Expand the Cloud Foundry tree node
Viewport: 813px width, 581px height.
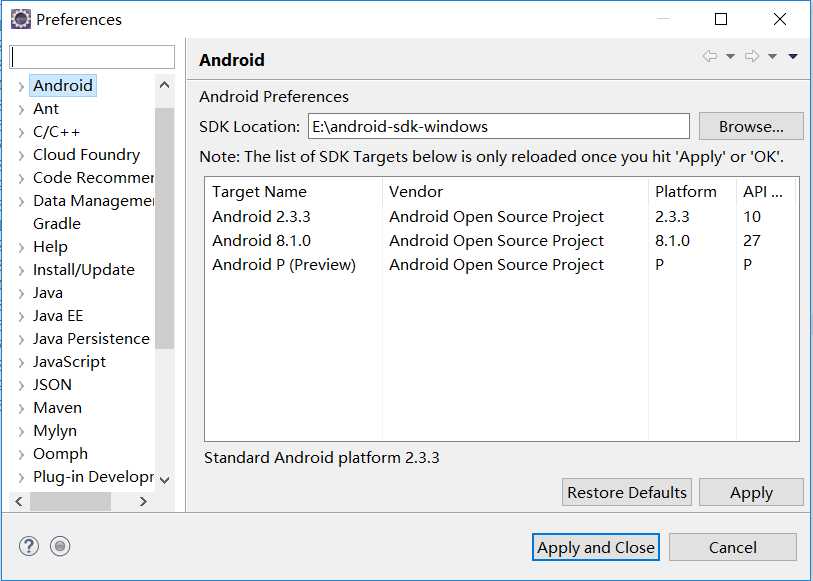point(21,155)
